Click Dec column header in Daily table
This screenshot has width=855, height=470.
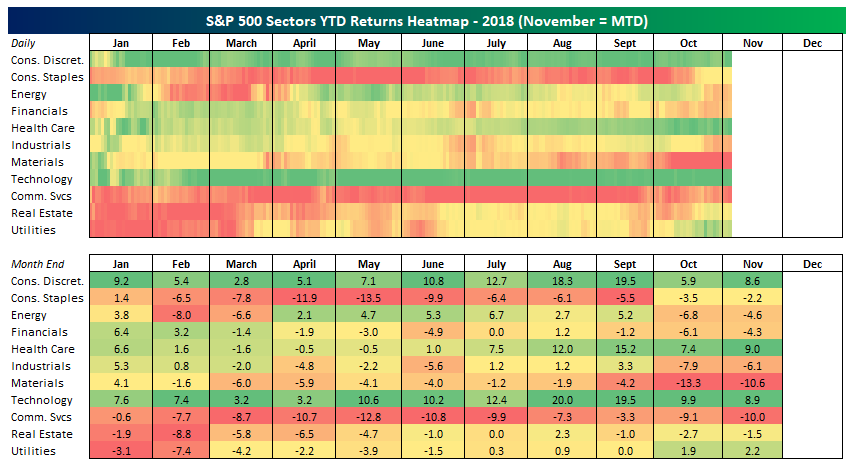pos(812,43)
